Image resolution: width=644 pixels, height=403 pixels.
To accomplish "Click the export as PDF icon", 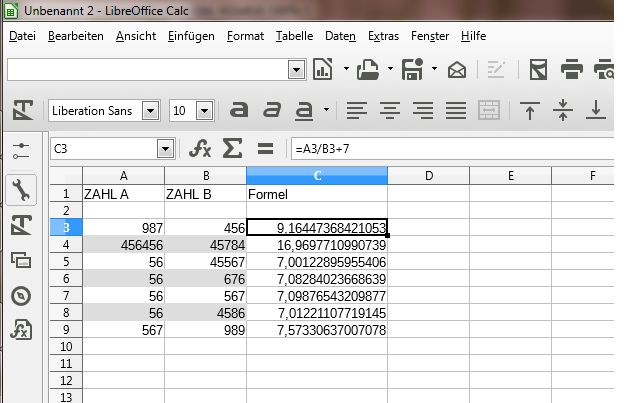I will (538, 69).
